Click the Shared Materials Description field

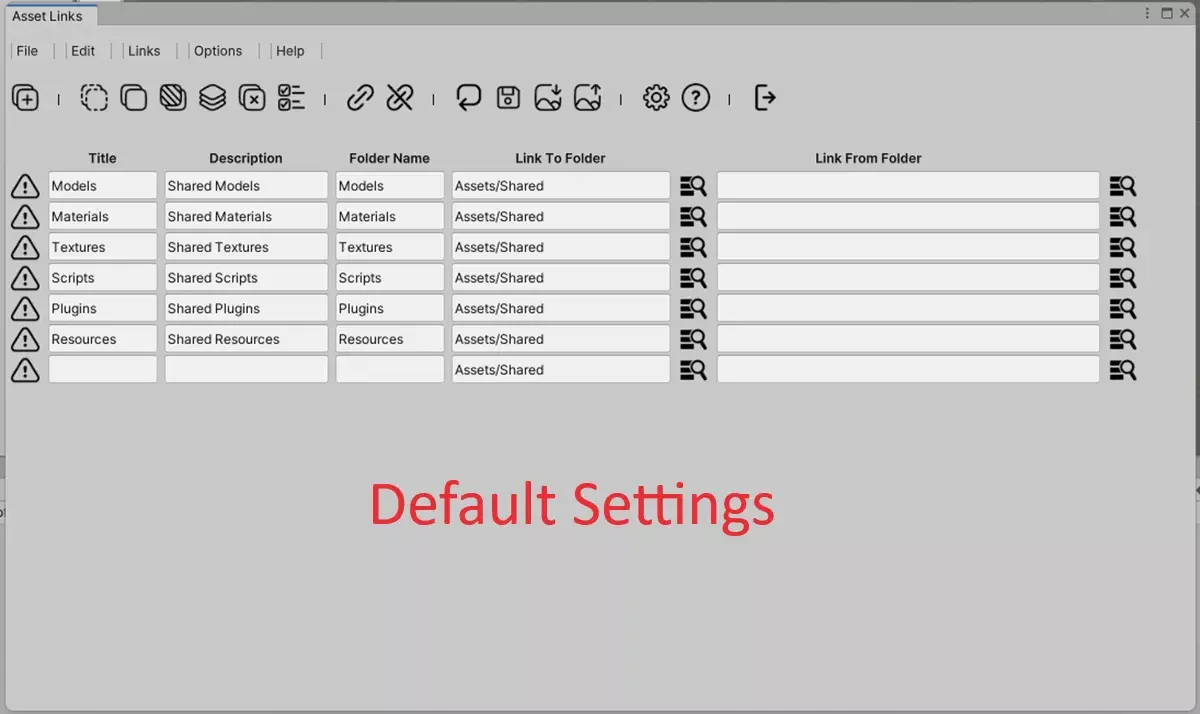point(246,217)
